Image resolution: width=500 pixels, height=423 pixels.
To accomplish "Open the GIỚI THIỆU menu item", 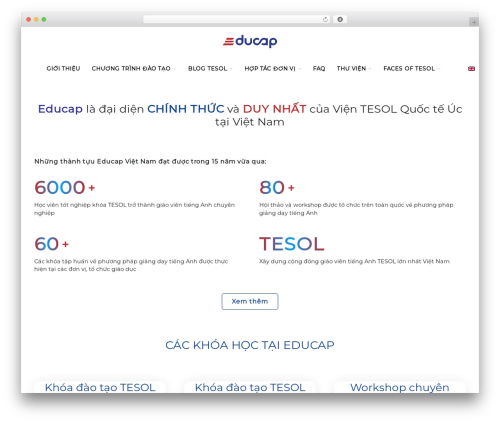I will pyautogui.click(x=63, y=69).
